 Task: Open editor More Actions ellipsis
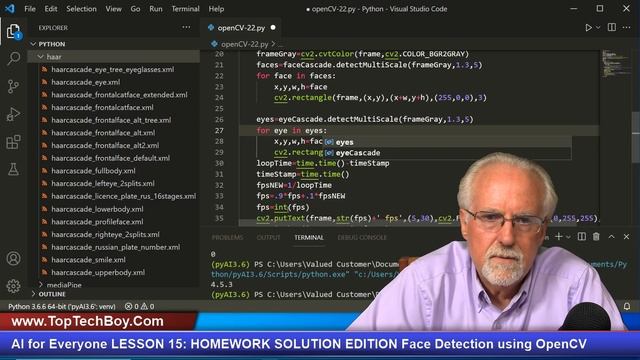[x=627, y=27]
